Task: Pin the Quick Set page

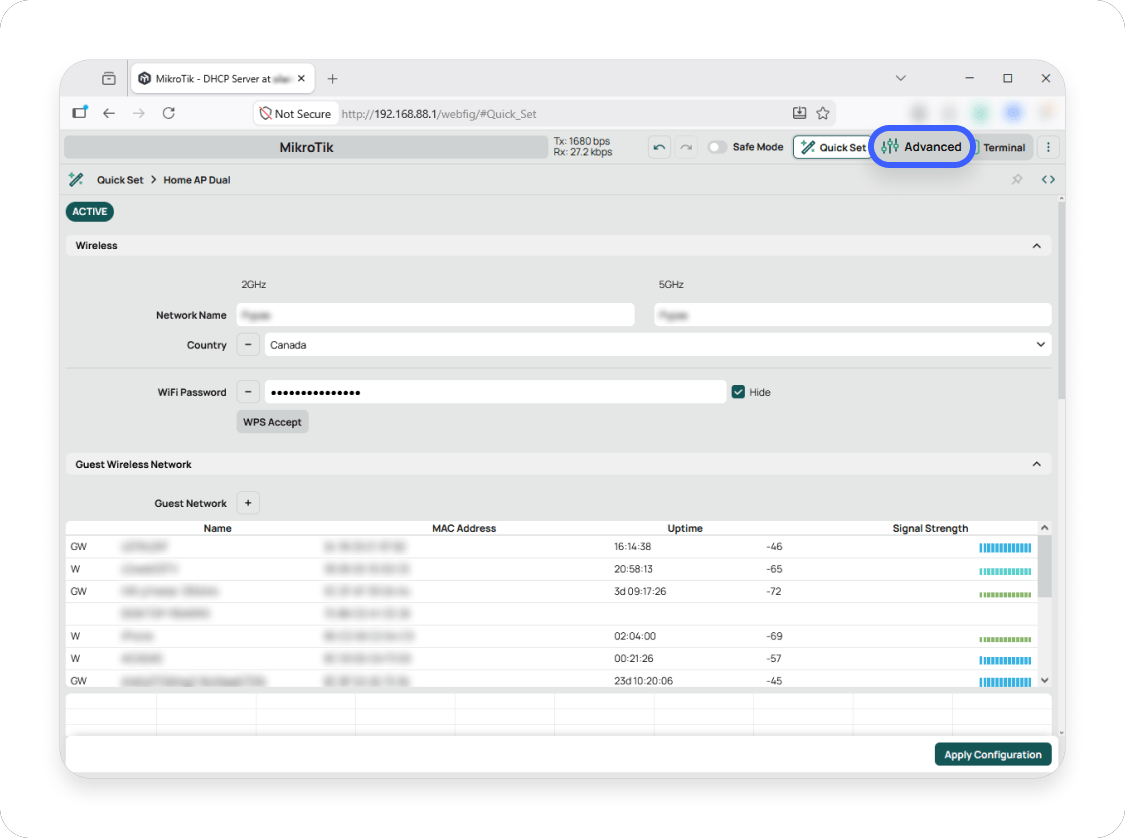Action: coord(1017,179)
